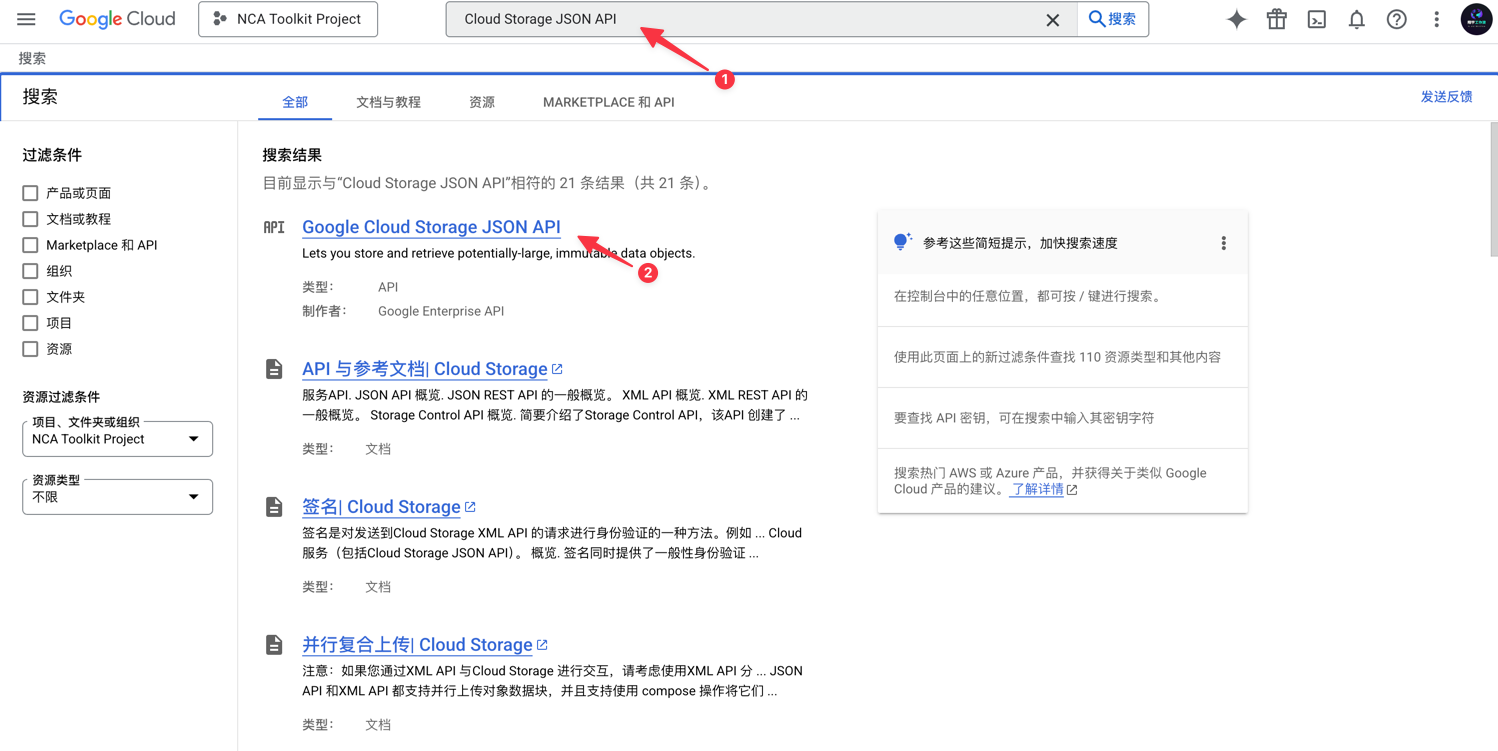Open the notifications bell
1498x751 pixels.
[1356, 19]
